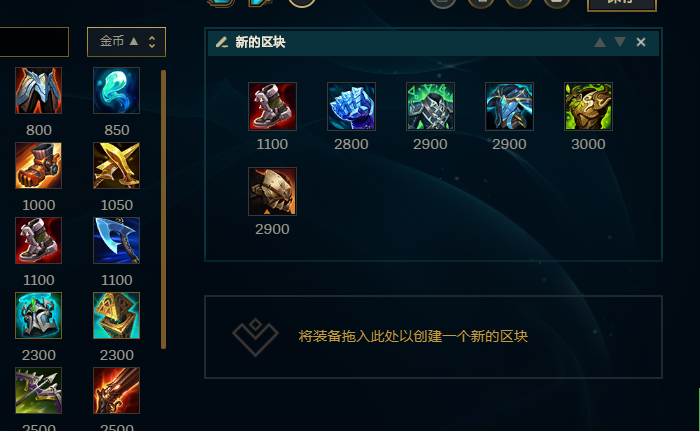Pick the blue axe item priced 1100
The height and width of the screenshot is (431, 700).
click(x=117, y=240)
